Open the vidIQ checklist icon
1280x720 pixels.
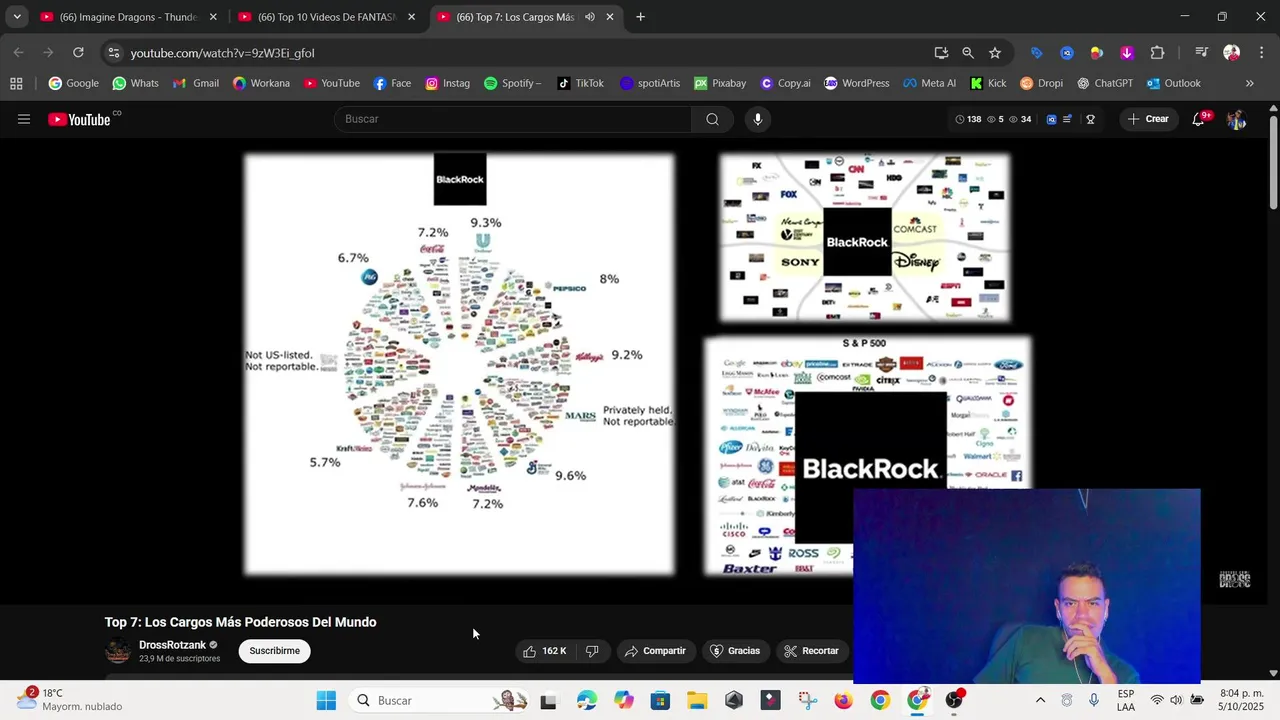(1068, 119)
